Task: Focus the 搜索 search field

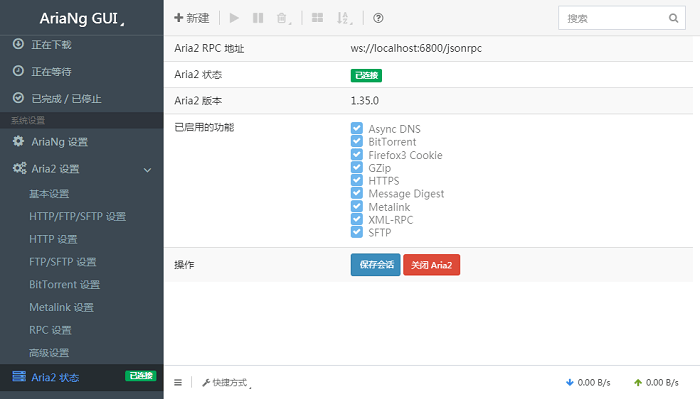Action: [621, 18]
